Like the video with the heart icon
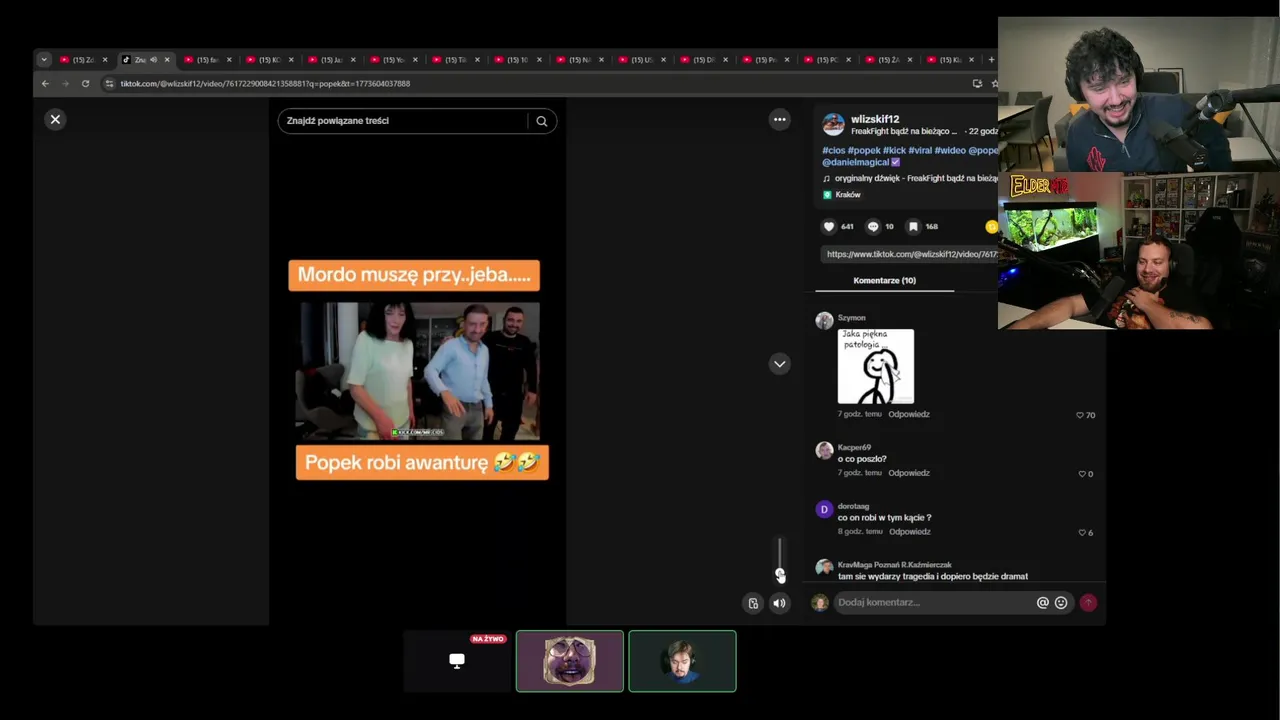 coord(828,226)
